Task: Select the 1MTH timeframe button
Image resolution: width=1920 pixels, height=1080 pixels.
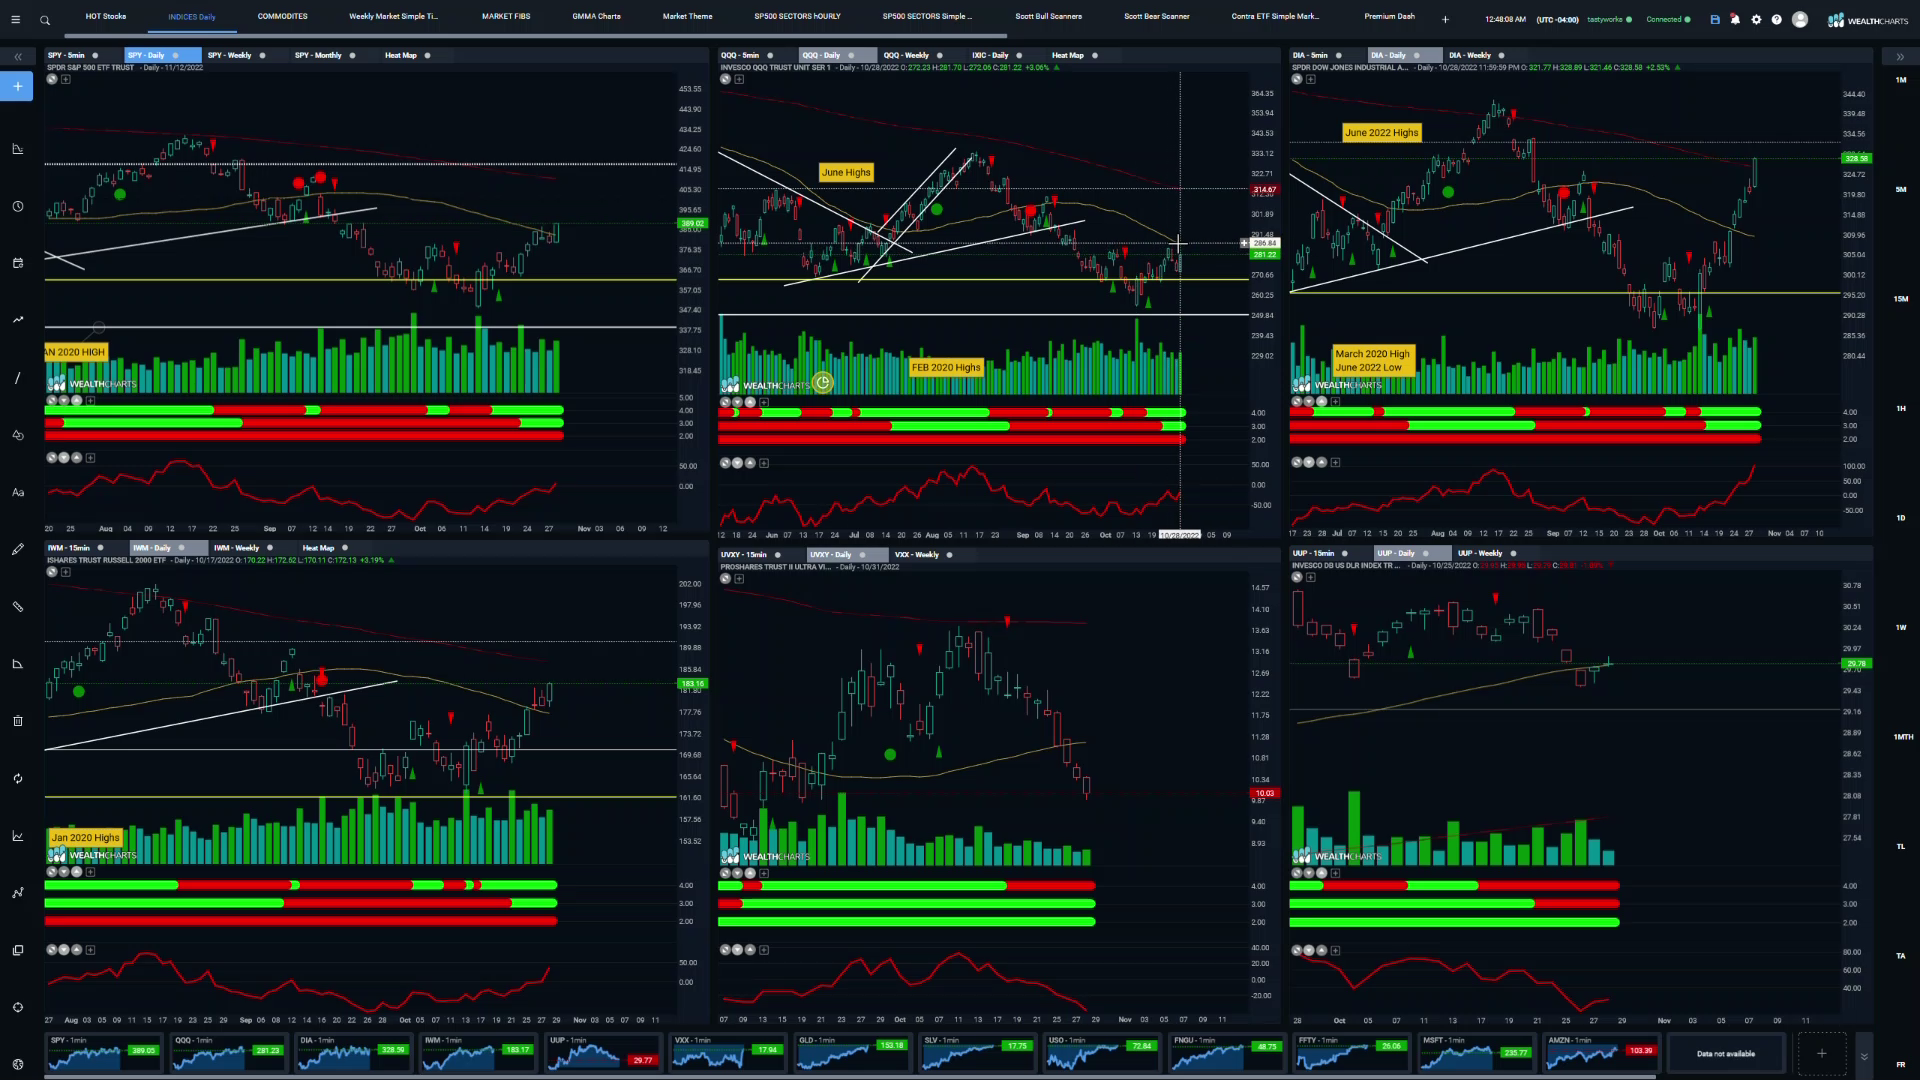Action: (x=1902, y=737)
